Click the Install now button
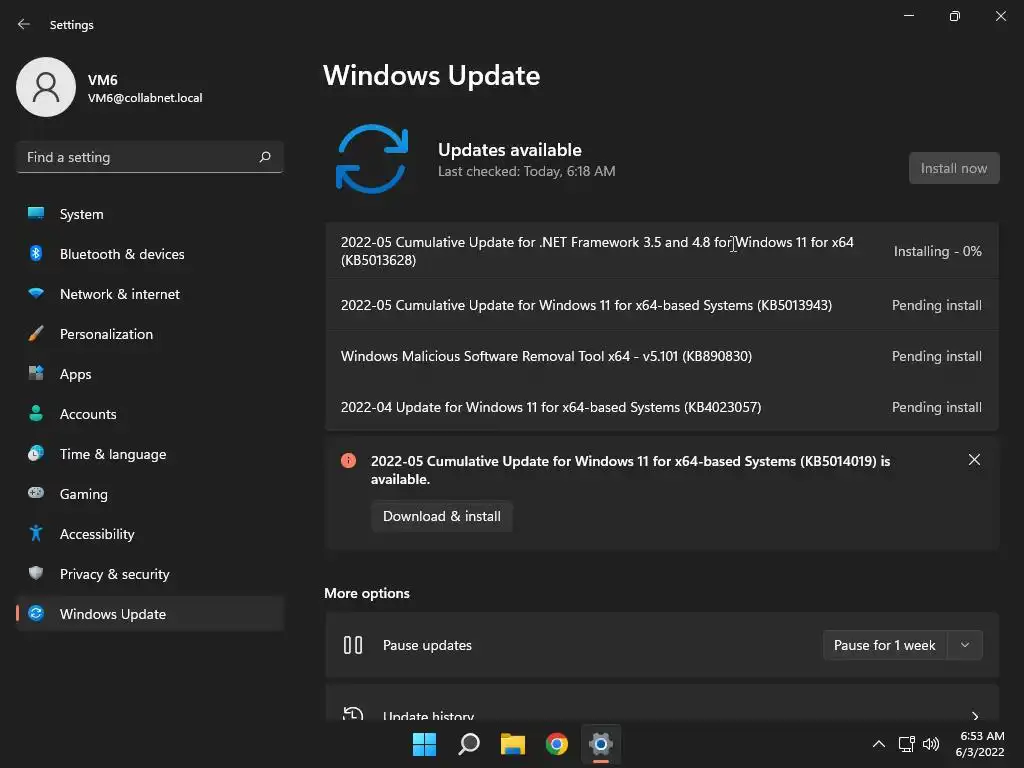The image size is (1024, 768). 954,168
